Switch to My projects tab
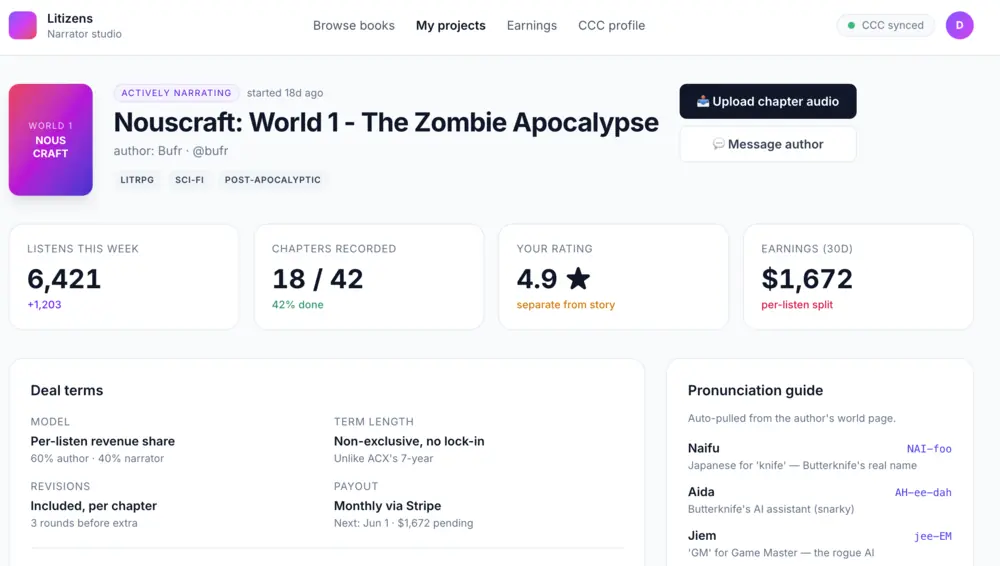 point(450,26)
